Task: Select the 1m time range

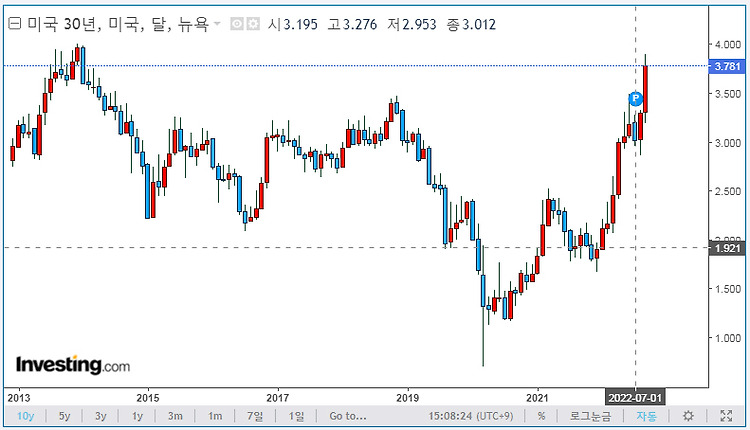Action: 215,416
